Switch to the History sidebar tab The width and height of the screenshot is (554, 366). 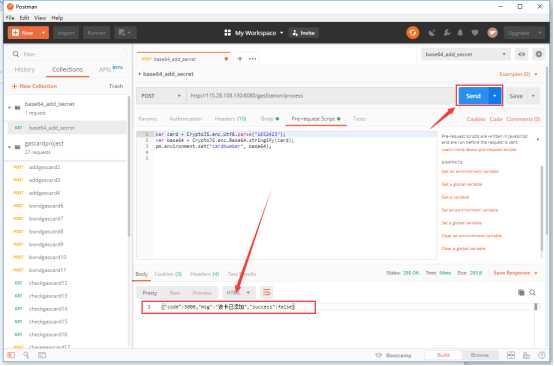pos(25,69)
